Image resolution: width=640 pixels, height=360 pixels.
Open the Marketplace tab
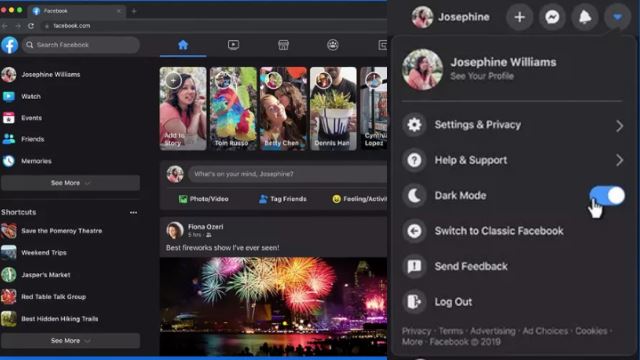[x=283, y=45]
